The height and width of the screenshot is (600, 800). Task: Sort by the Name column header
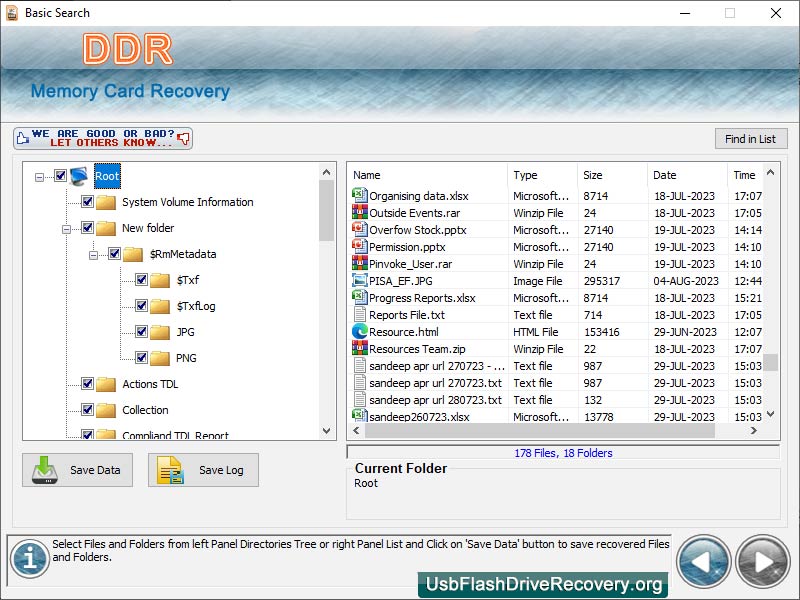point(428,175)
